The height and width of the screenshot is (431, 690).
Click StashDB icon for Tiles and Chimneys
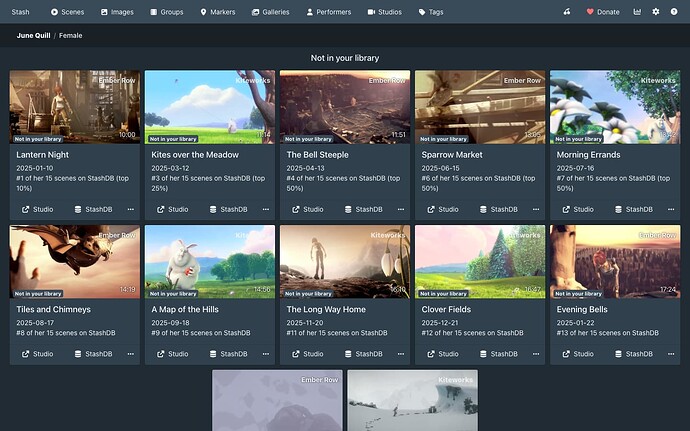(78, 354)
